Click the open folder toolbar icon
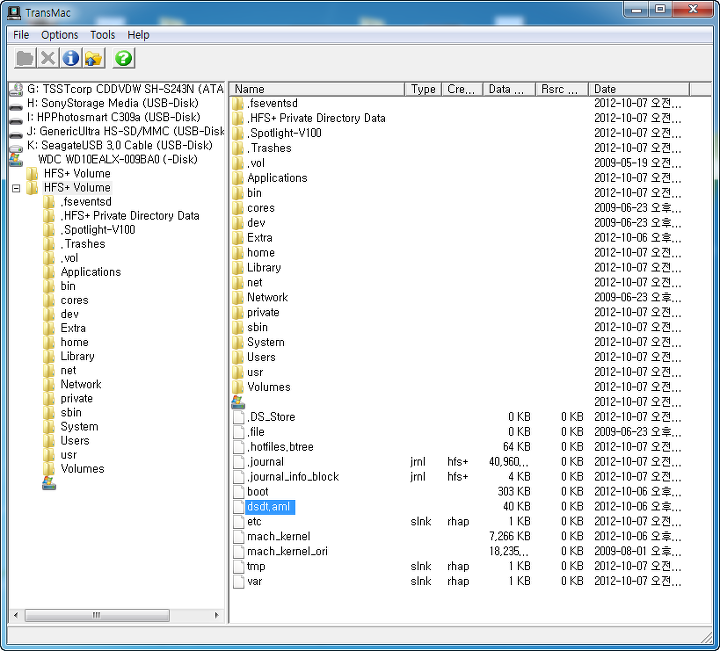The width and height of the screenshot is (720, 651). point(25,58)
